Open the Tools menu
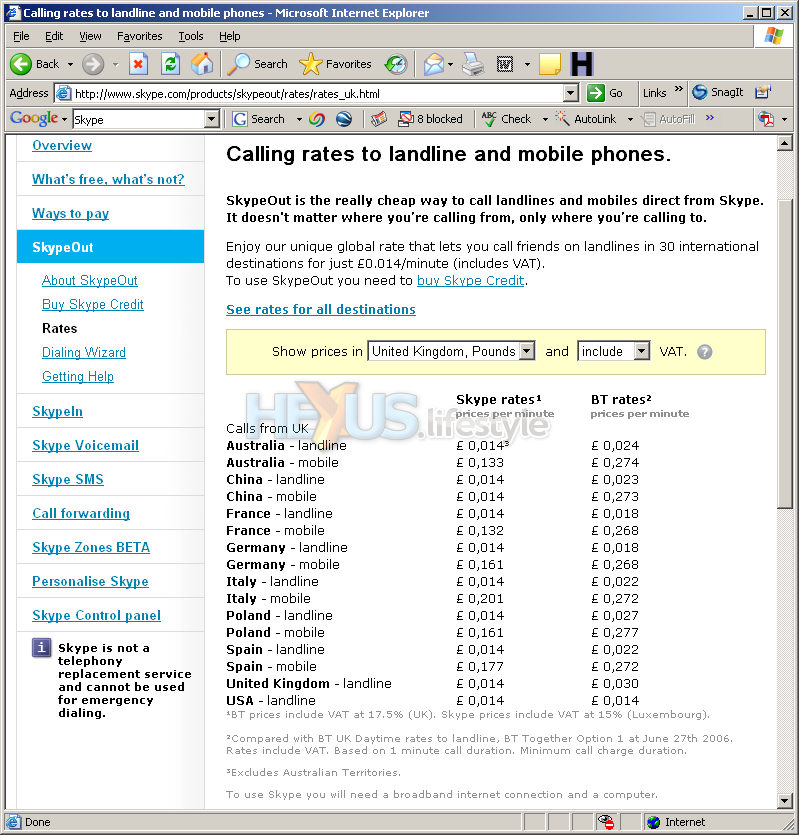Viewport: 799px width, 835px height. [x=191, y=36]
